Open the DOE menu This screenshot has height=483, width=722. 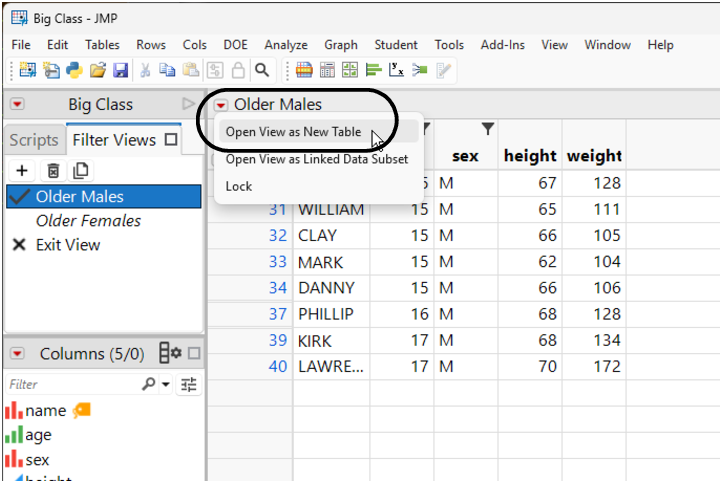(x=235, y=45)
